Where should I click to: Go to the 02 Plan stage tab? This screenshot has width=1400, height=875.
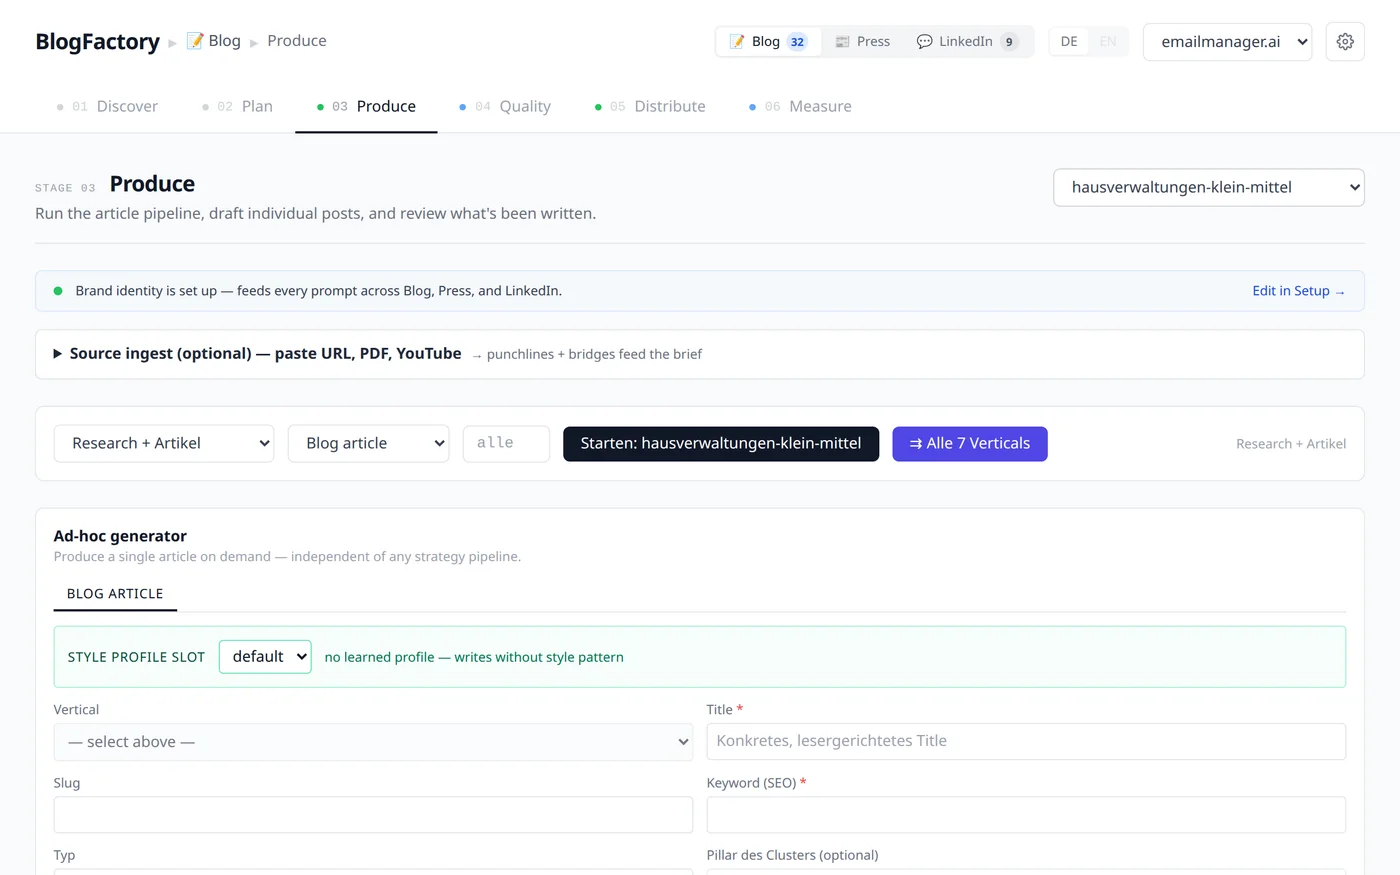(237, 107)
